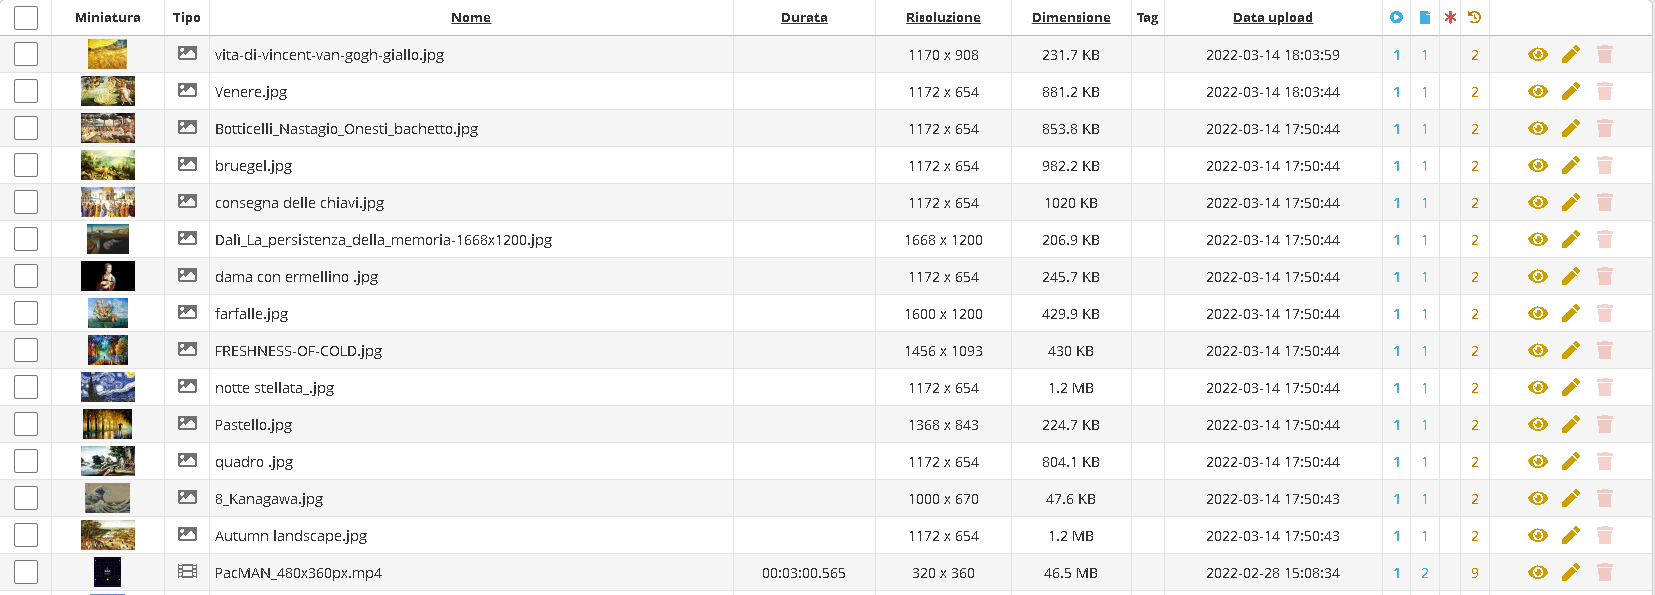This screenshot has width=1655, height=595.
Task: Click the blue document column header icon
Action: pyautogui.click(x=1425, y=17)
